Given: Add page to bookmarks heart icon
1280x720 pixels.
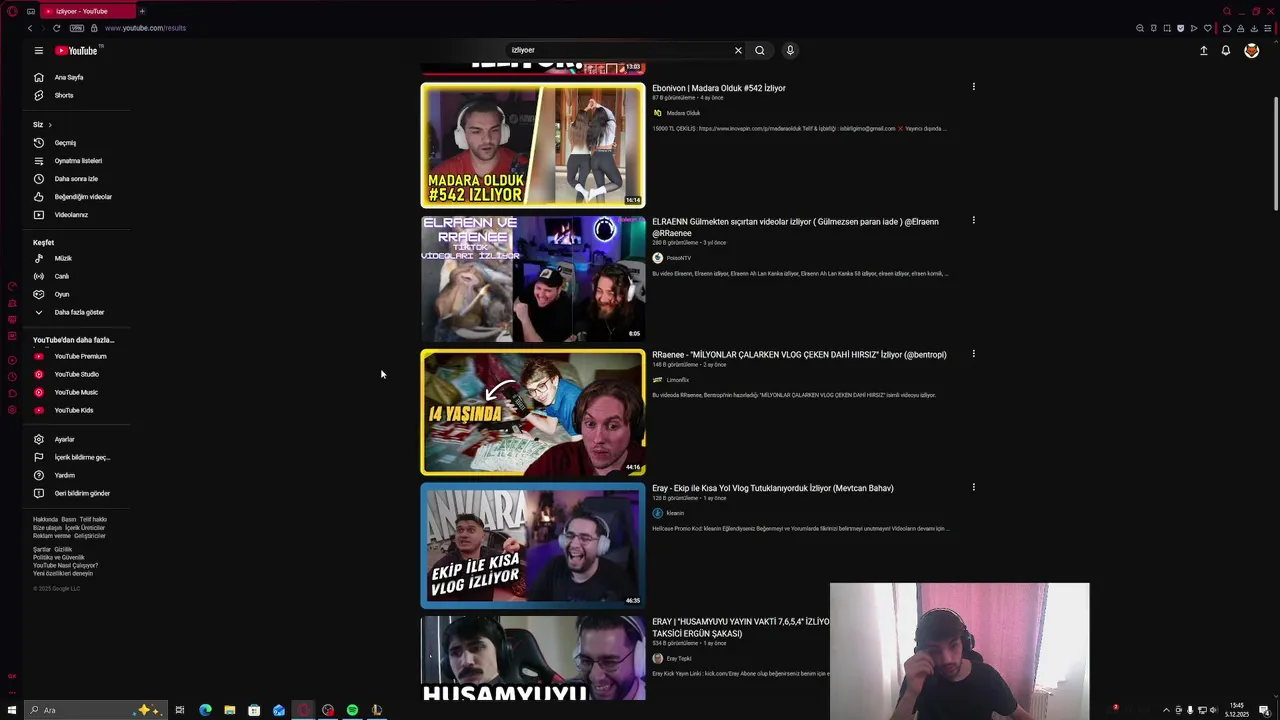Looking at the screenshot, I should (1207, 28).
